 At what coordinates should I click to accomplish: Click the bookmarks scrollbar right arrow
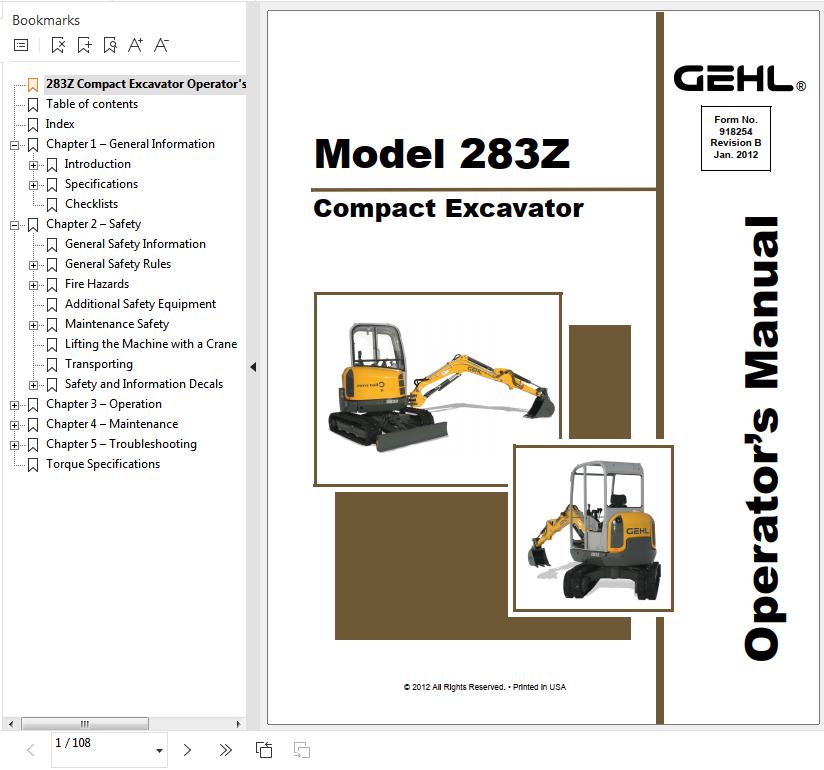click(x=239, y=724)
